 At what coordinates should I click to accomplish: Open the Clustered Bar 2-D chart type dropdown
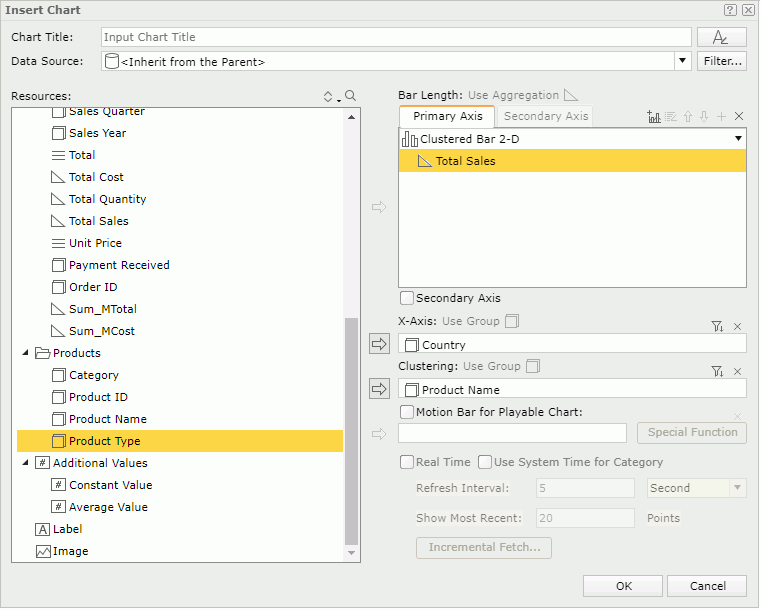pos(738,139)
